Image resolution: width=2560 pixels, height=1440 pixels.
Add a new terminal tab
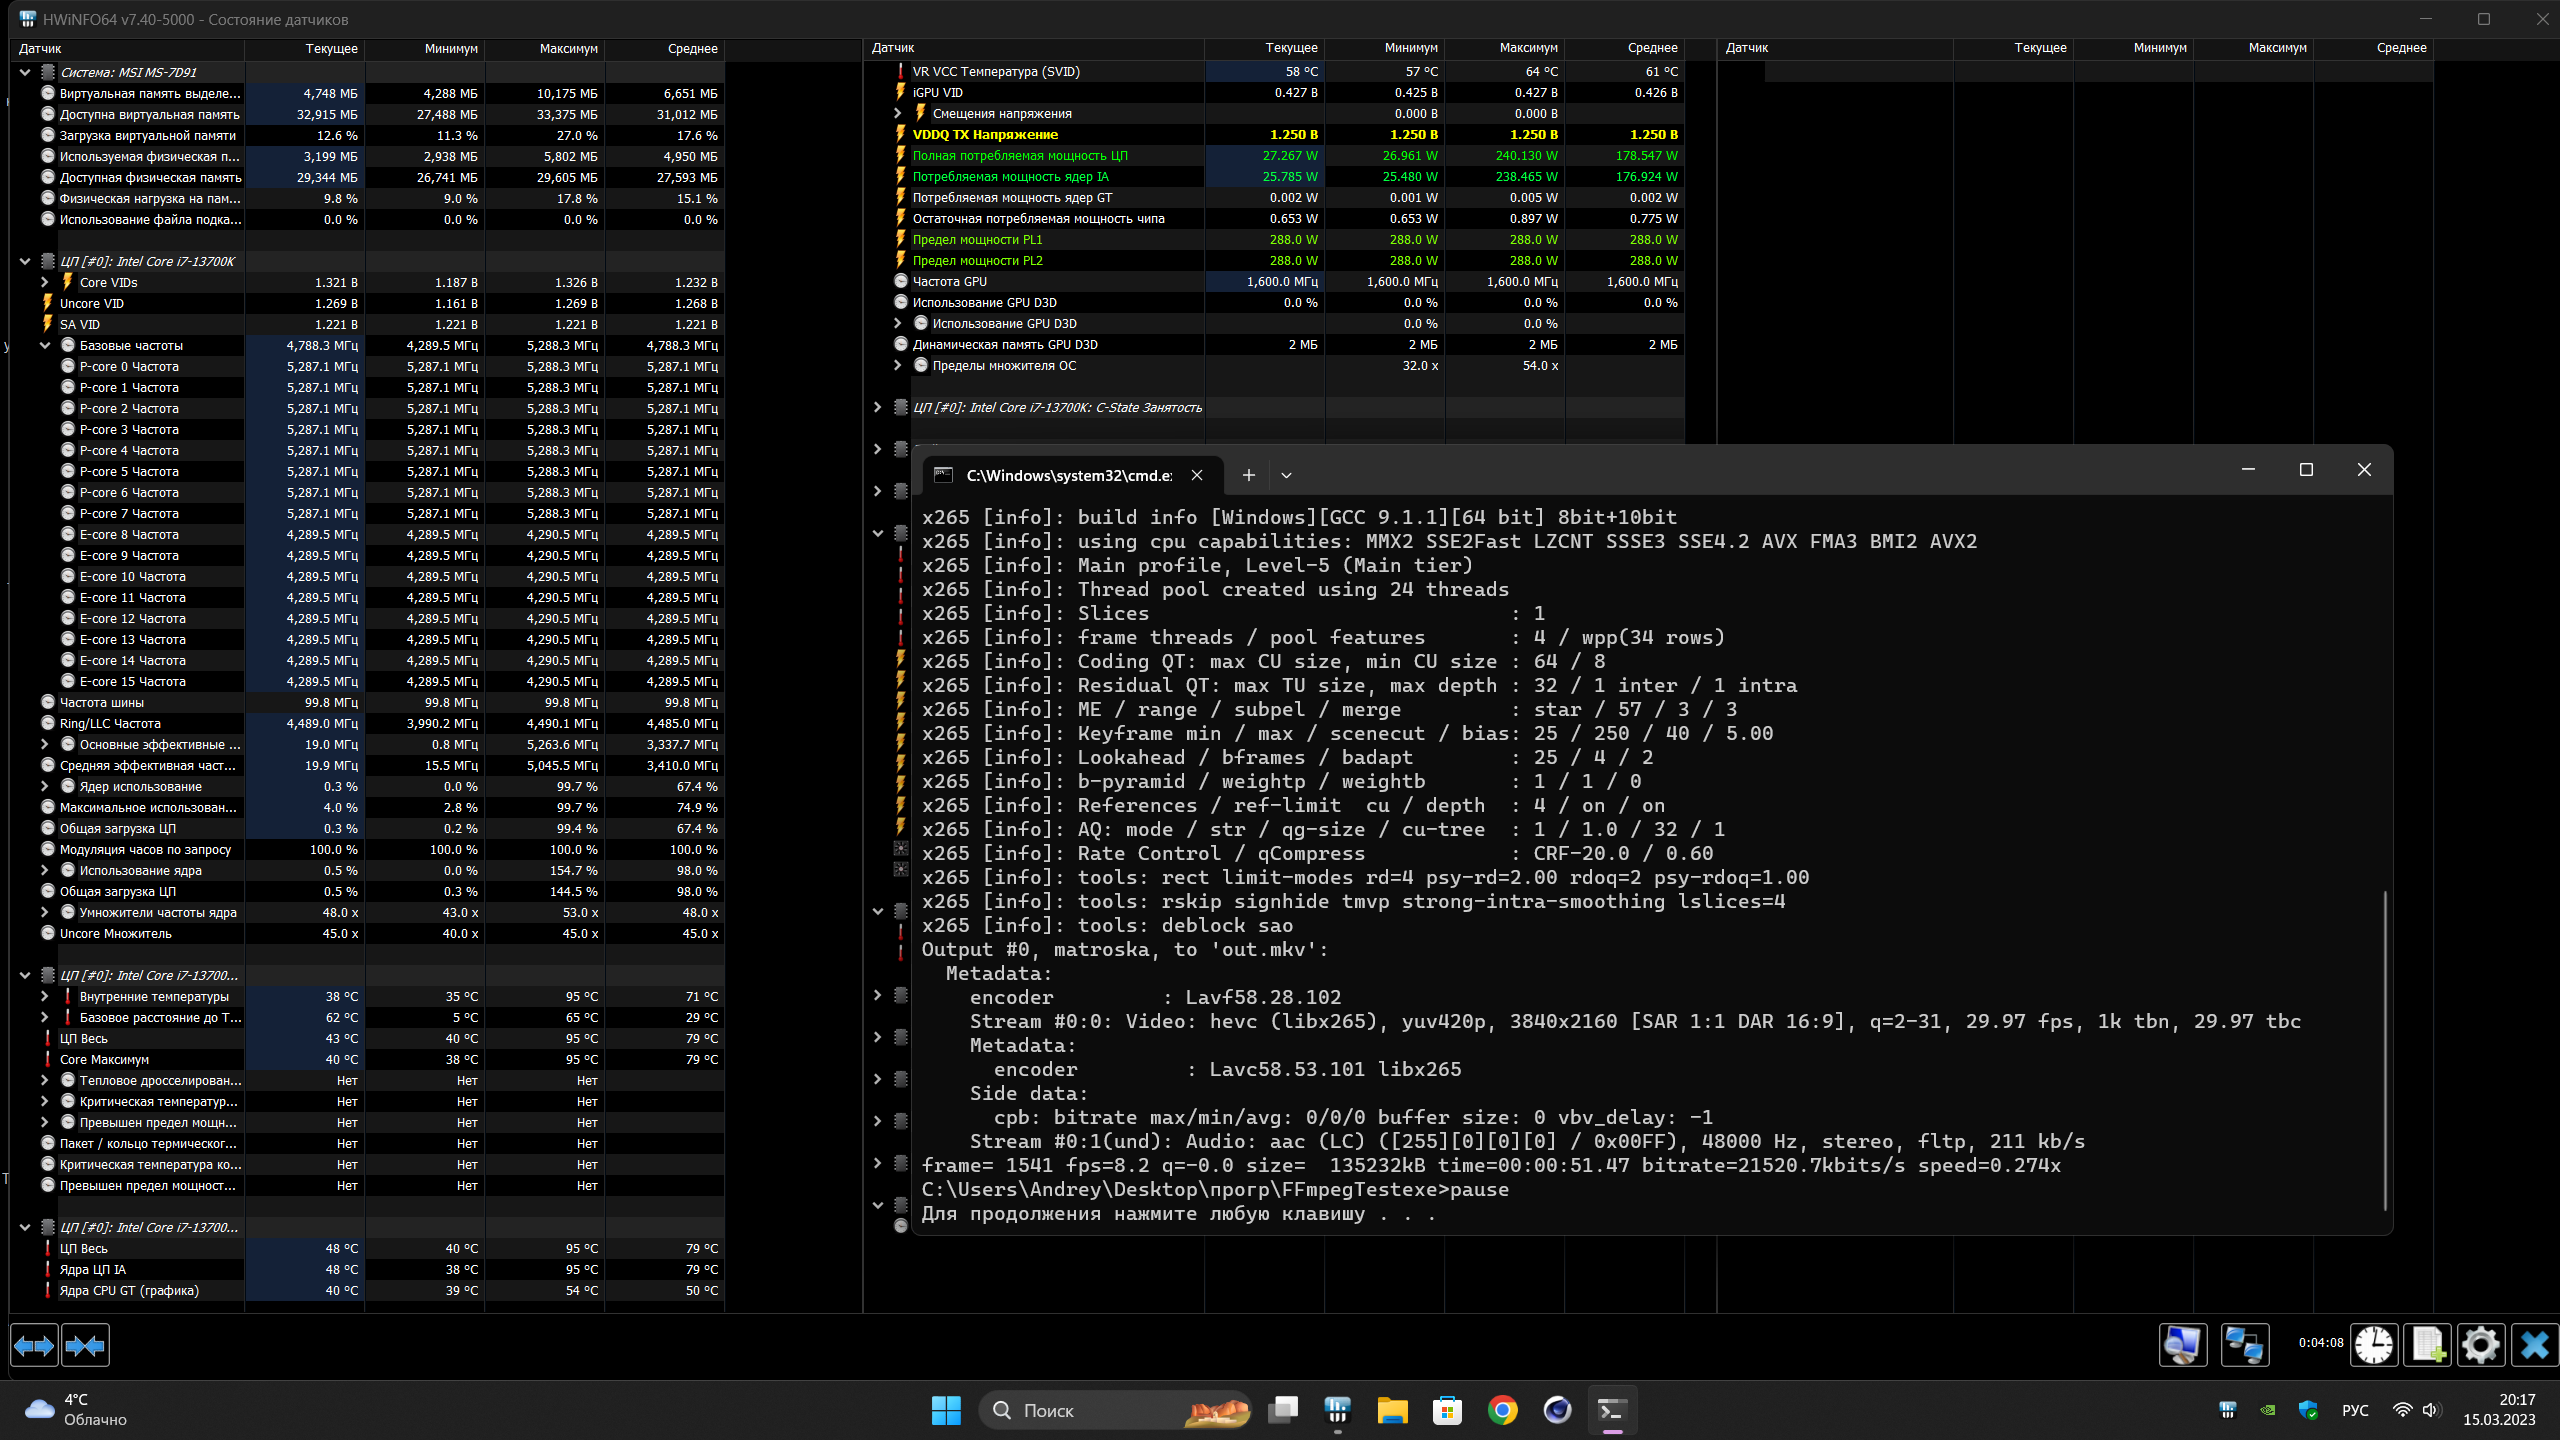pos(1248,476)
